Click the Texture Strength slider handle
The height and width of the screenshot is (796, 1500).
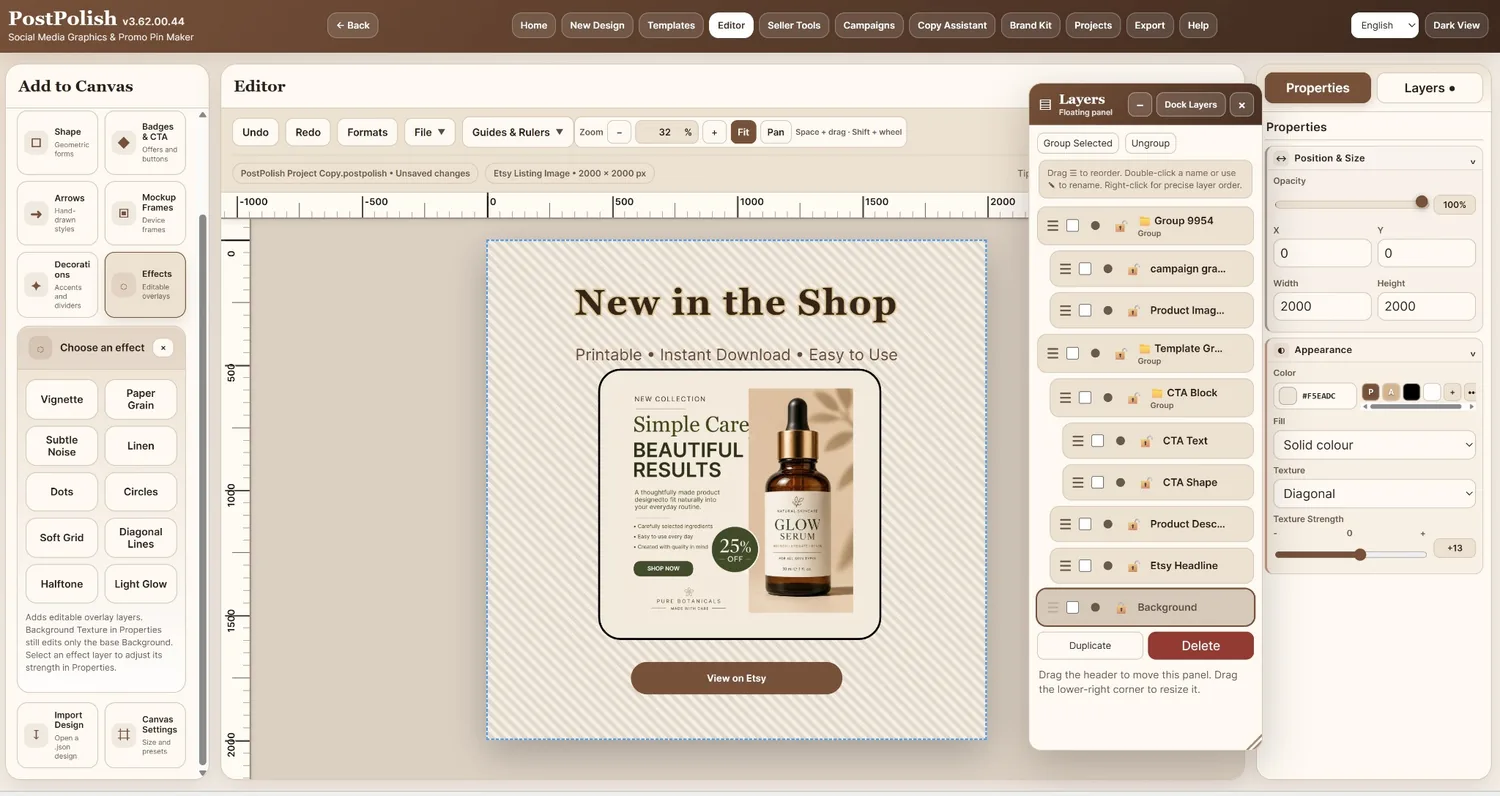(x=1360, y=554)
